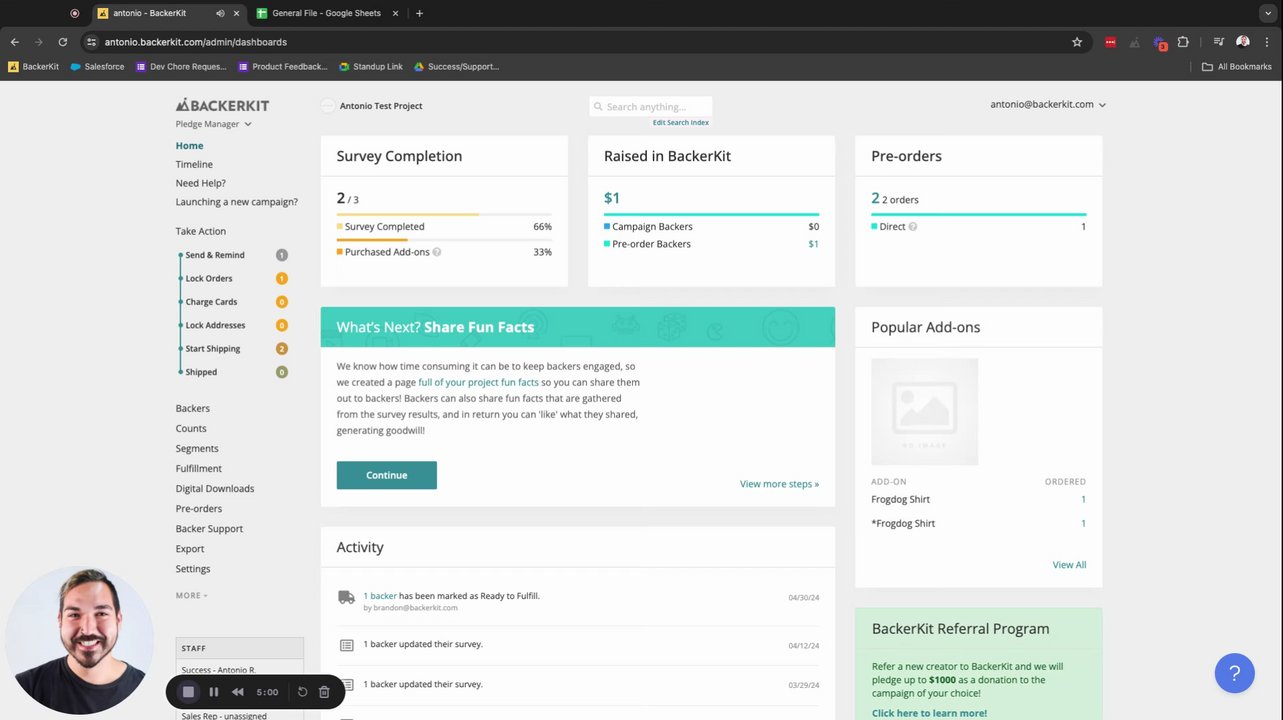The height and width of the screenshot is (720, 1283).
Task: Restart the recording with the circular arrow
Action: coord(302,692)
